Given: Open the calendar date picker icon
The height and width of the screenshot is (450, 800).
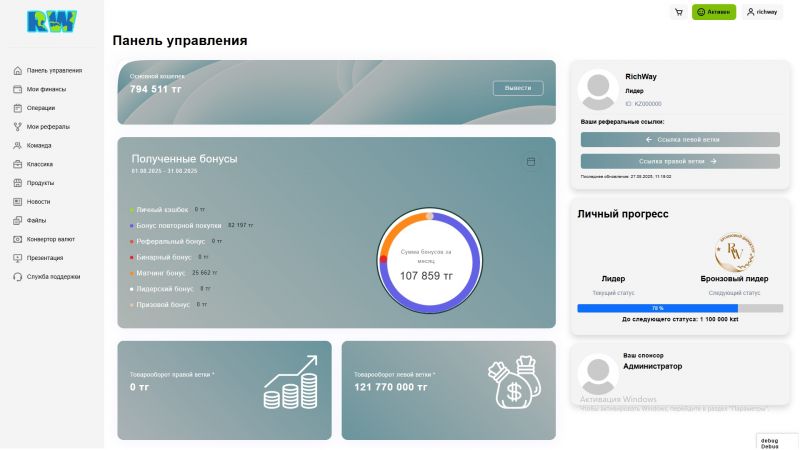Looking at the screenshot, I should click(531, 161).
